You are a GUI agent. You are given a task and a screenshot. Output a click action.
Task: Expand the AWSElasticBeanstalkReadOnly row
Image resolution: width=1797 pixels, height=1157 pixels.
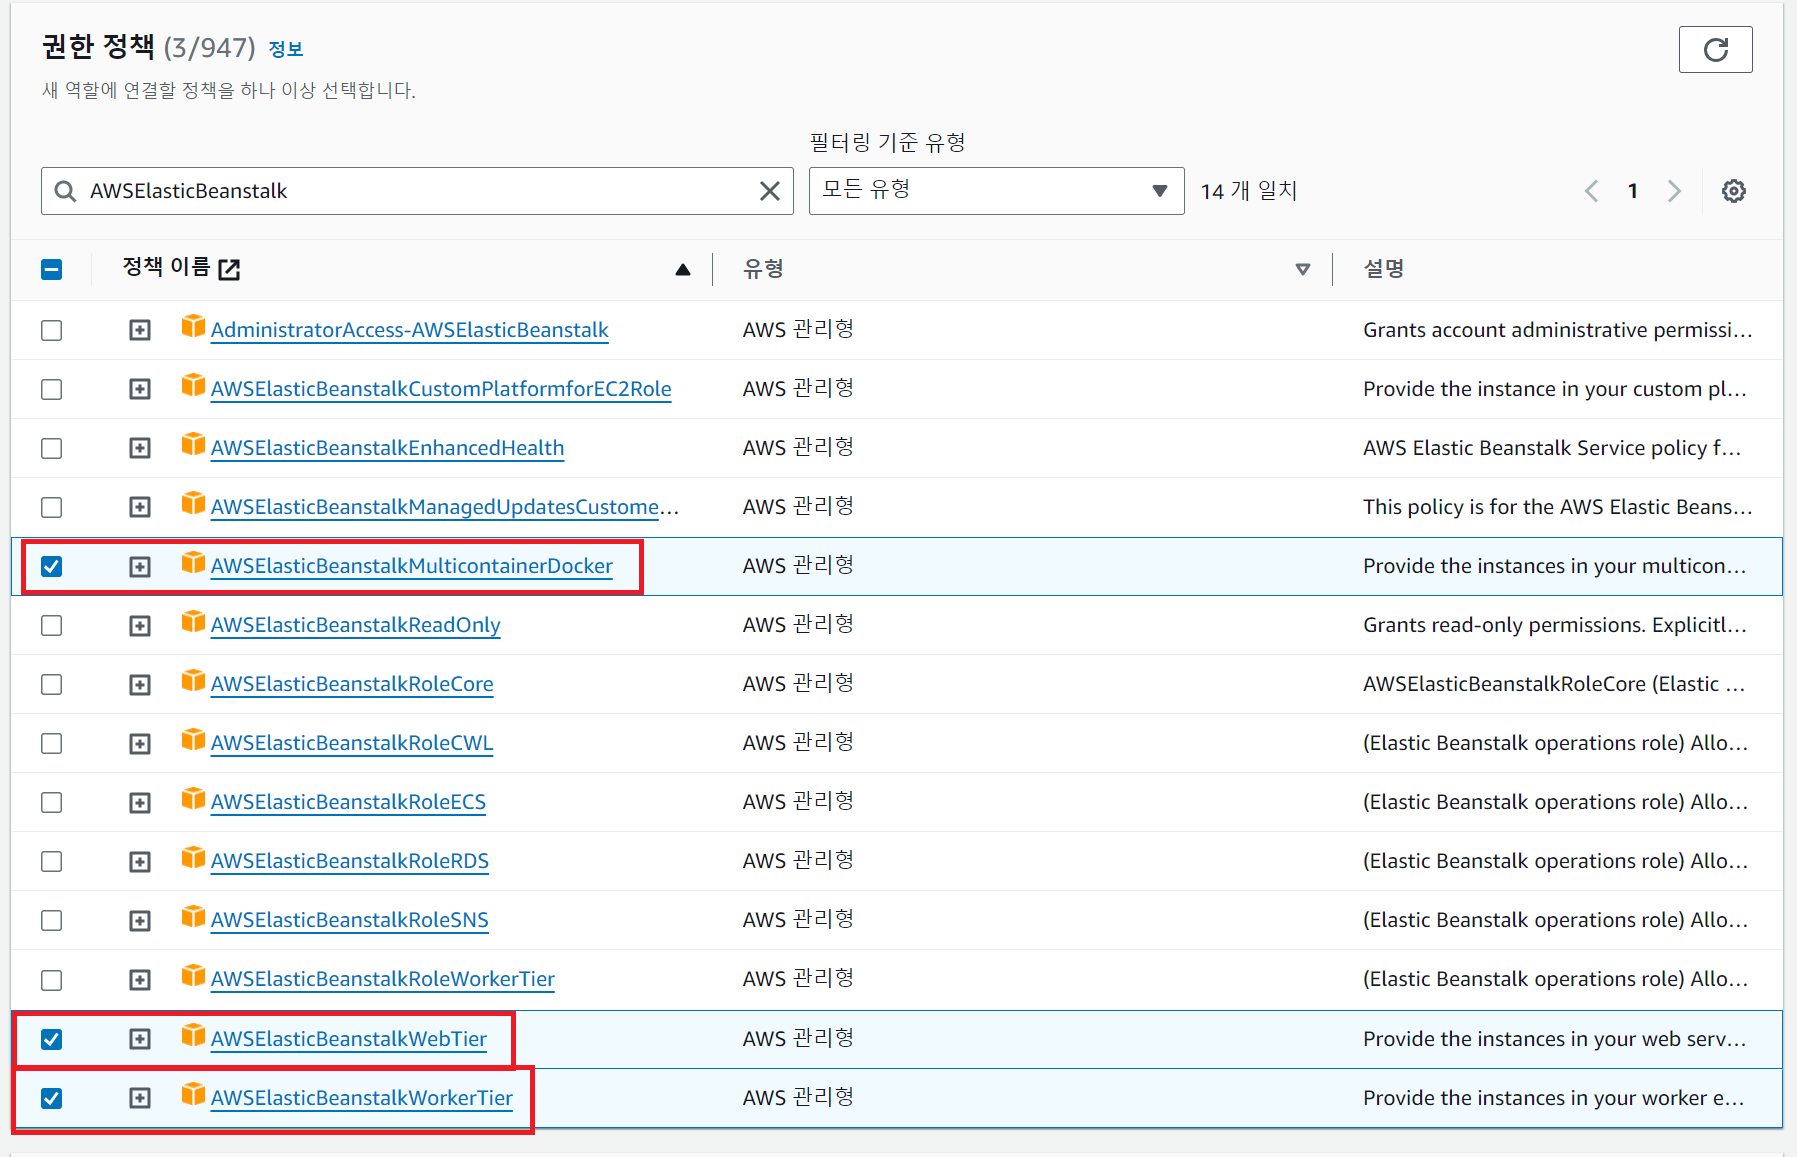pyautogui.click(x=140, y=625)
